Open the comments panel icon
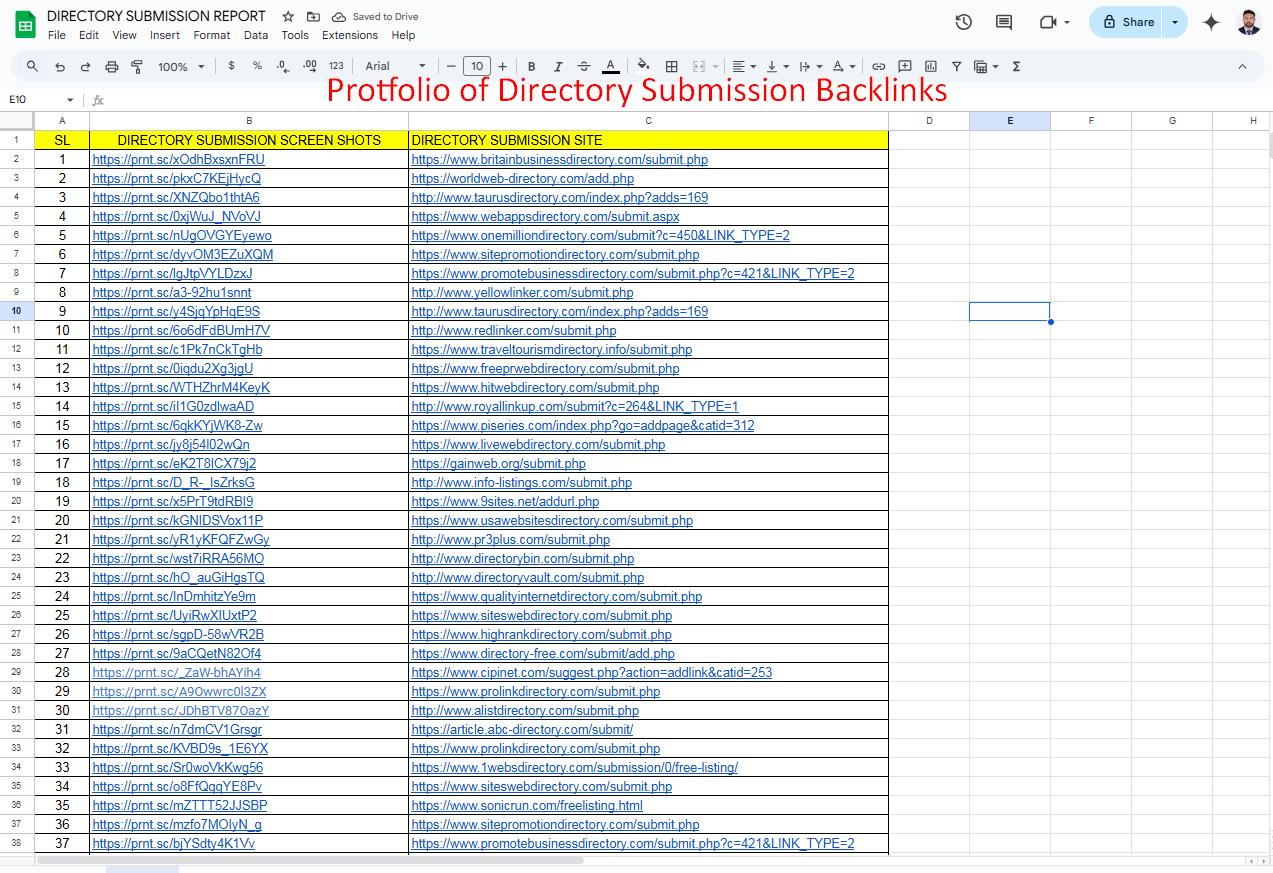This screenshot has height=873, width=1273. click(1004, 22)
